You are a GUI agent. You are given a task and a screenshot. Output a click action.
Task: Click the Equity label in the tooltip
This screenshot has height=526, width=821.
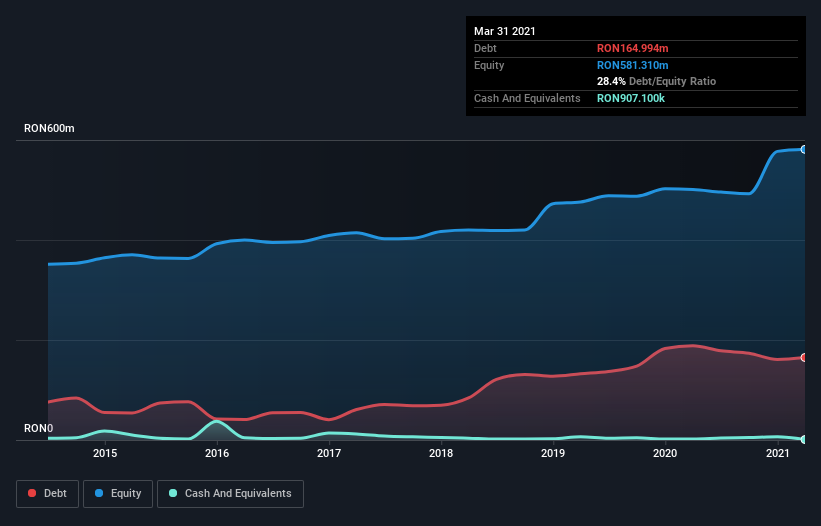pyautogui.click(x=489, y=65)
